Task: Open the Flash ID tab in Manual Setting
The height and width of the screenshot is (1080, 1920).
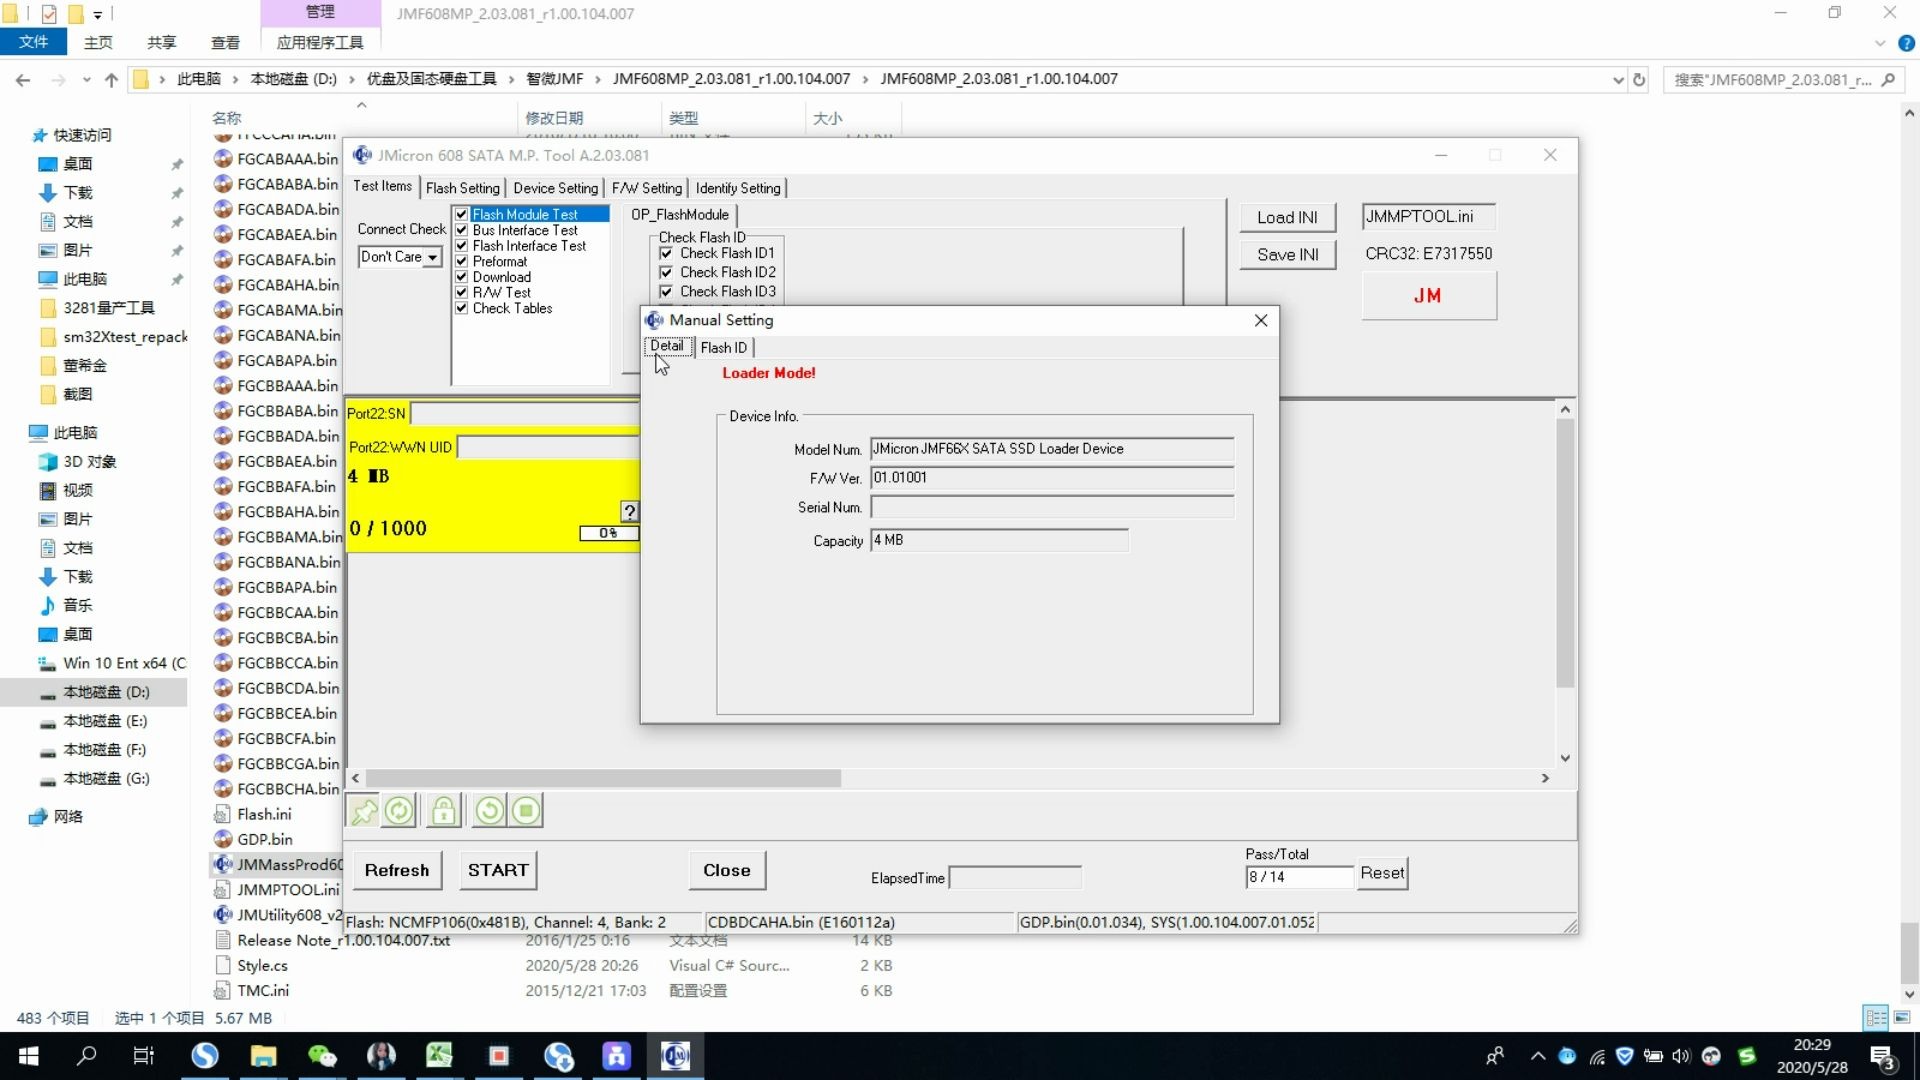Action: click(x=724, y=345)
